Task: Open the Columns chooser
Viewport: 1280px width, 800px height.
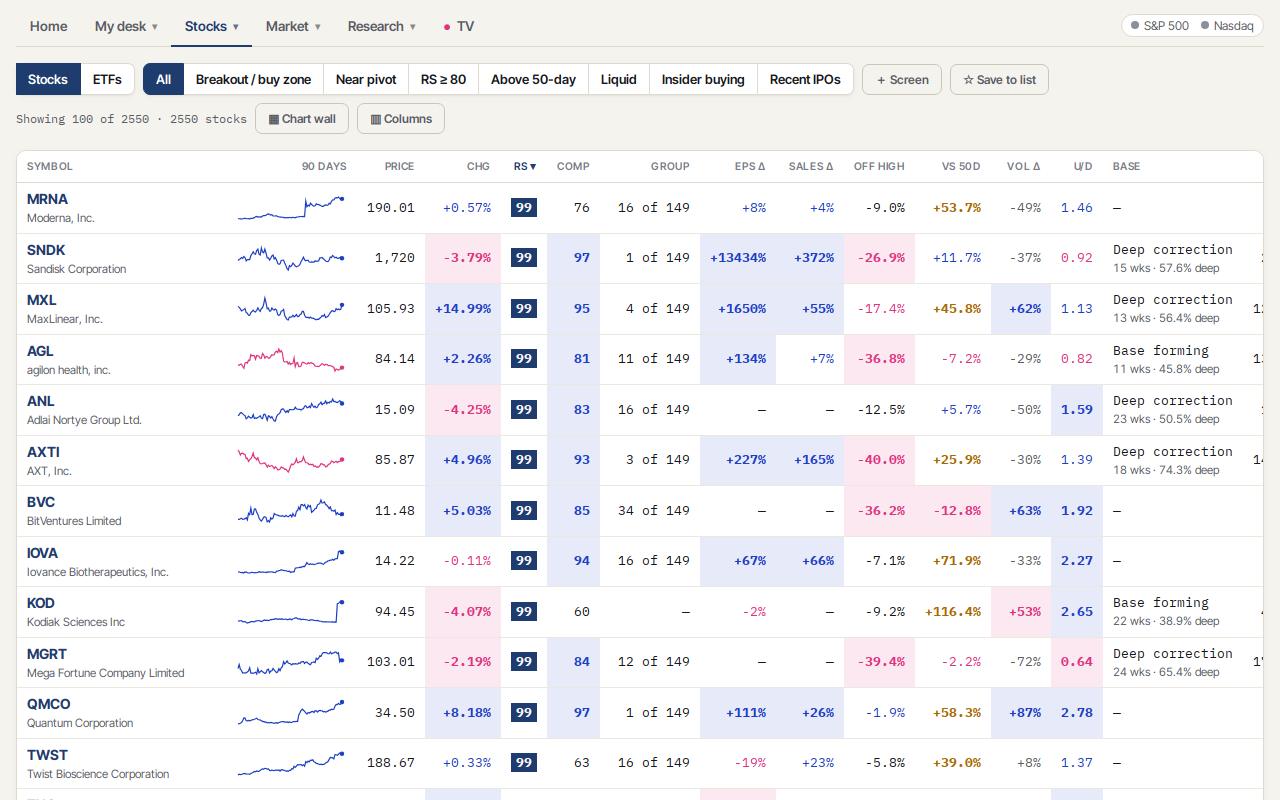Action: (x=401, y=119)
